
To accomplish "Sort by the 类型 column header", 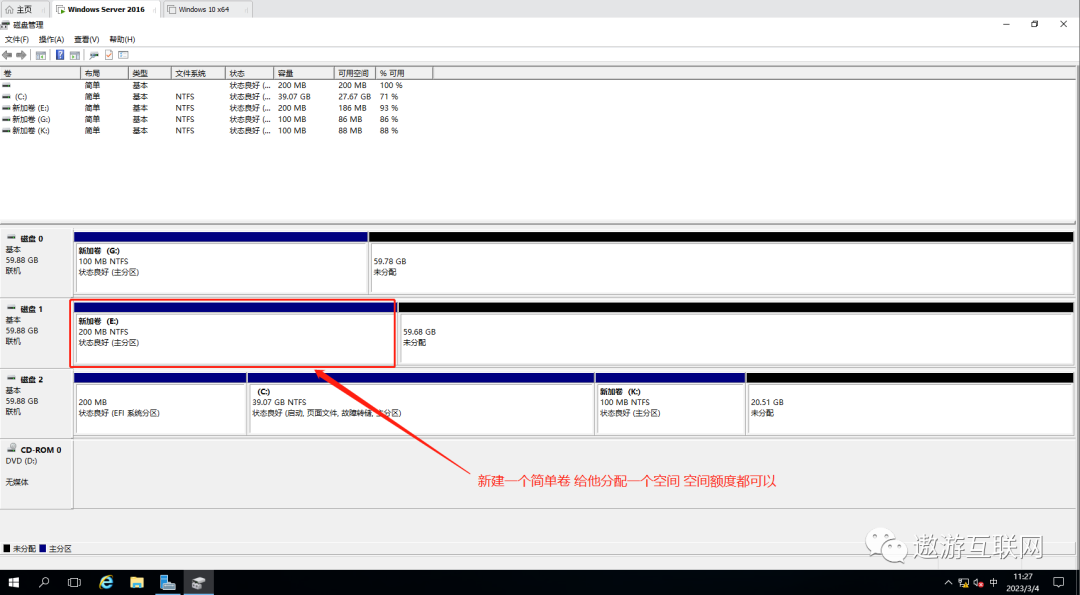I will tap(149, 74).
